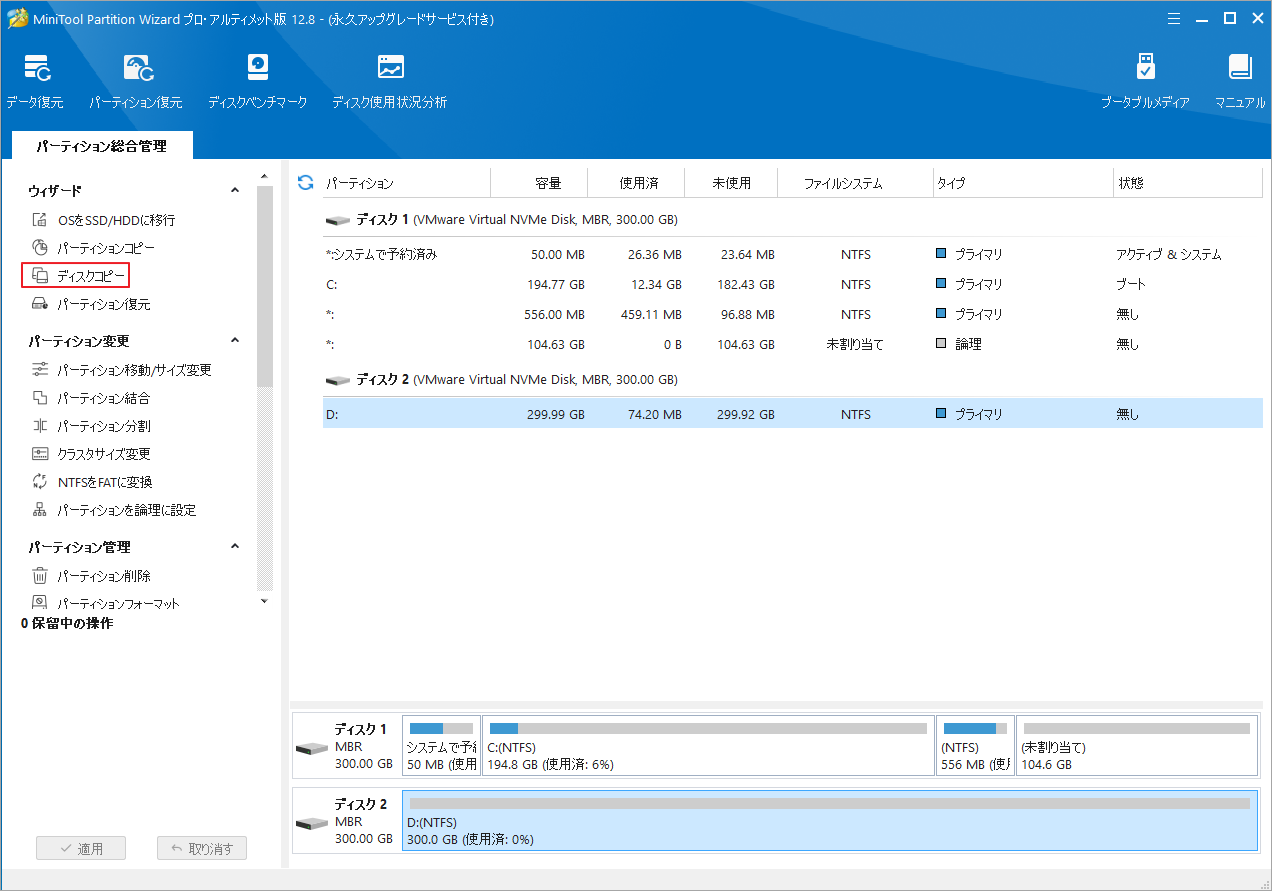Launch パーティション復元 from the top toolbar
Image resolution: width=1272 pixels, height=891 pixels.
pos(137,80)
